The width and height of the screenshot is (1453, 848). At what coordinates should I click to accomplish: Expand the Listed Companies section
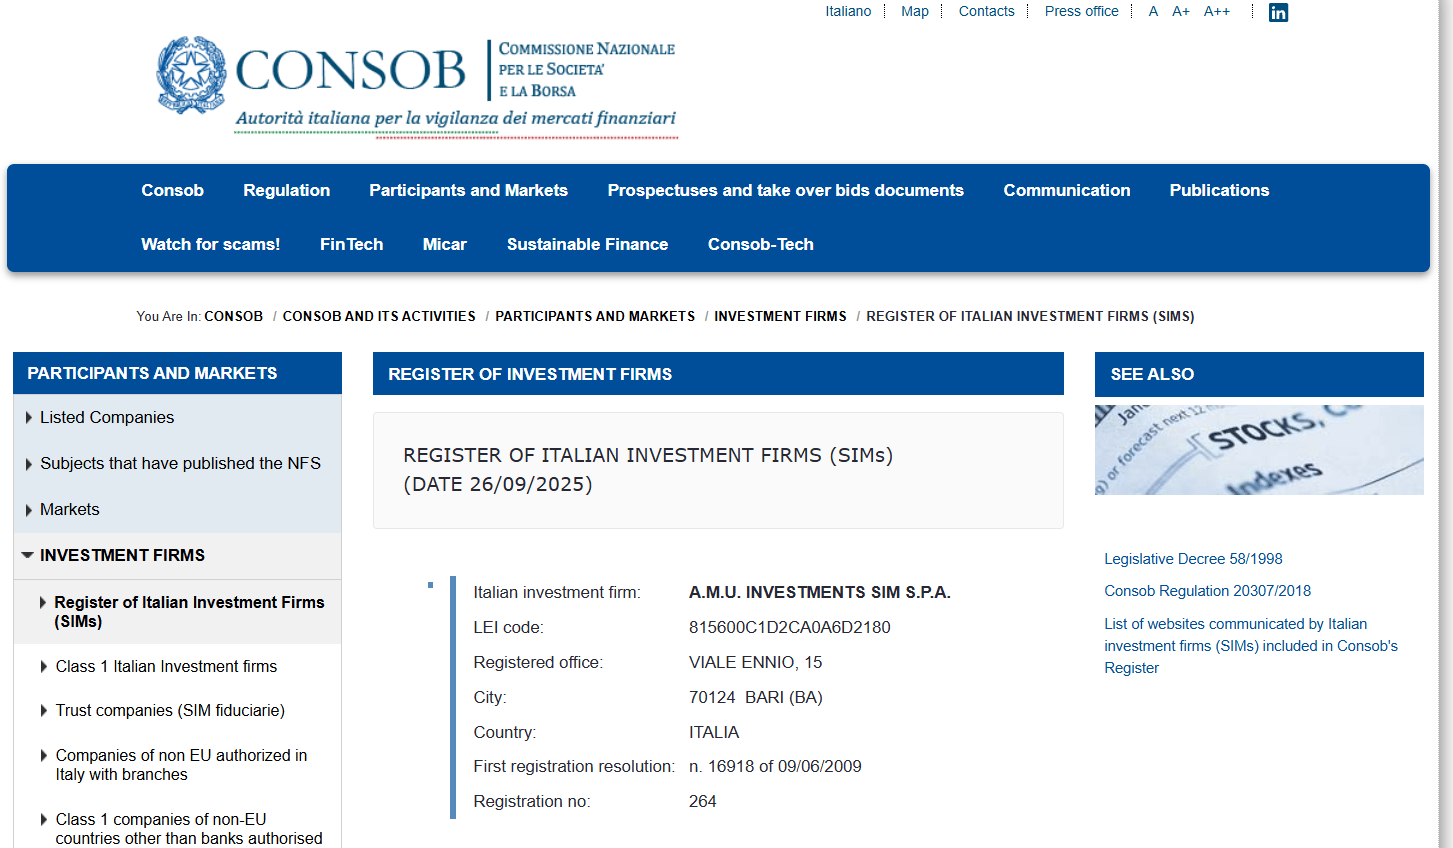(x=106, y=417)
